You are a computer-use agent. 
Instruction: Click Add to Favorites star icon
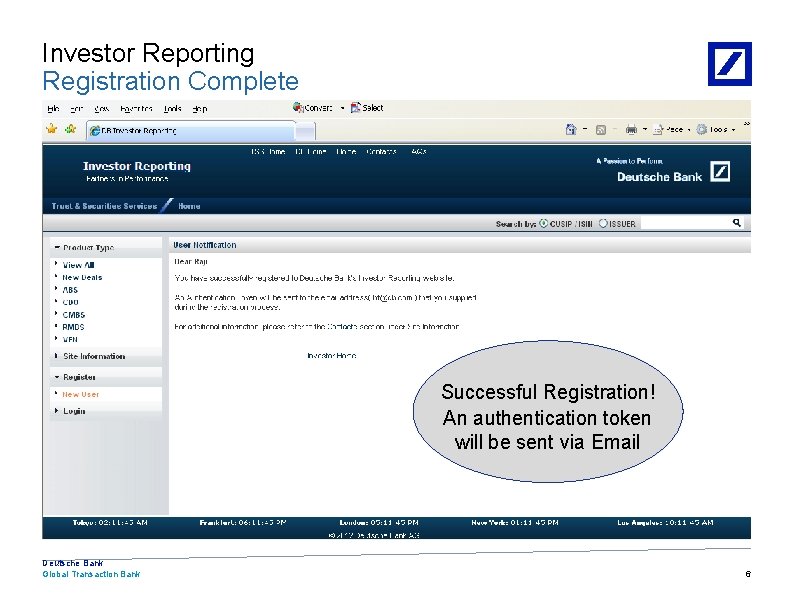pyautogui.click(x=70, y=129)
